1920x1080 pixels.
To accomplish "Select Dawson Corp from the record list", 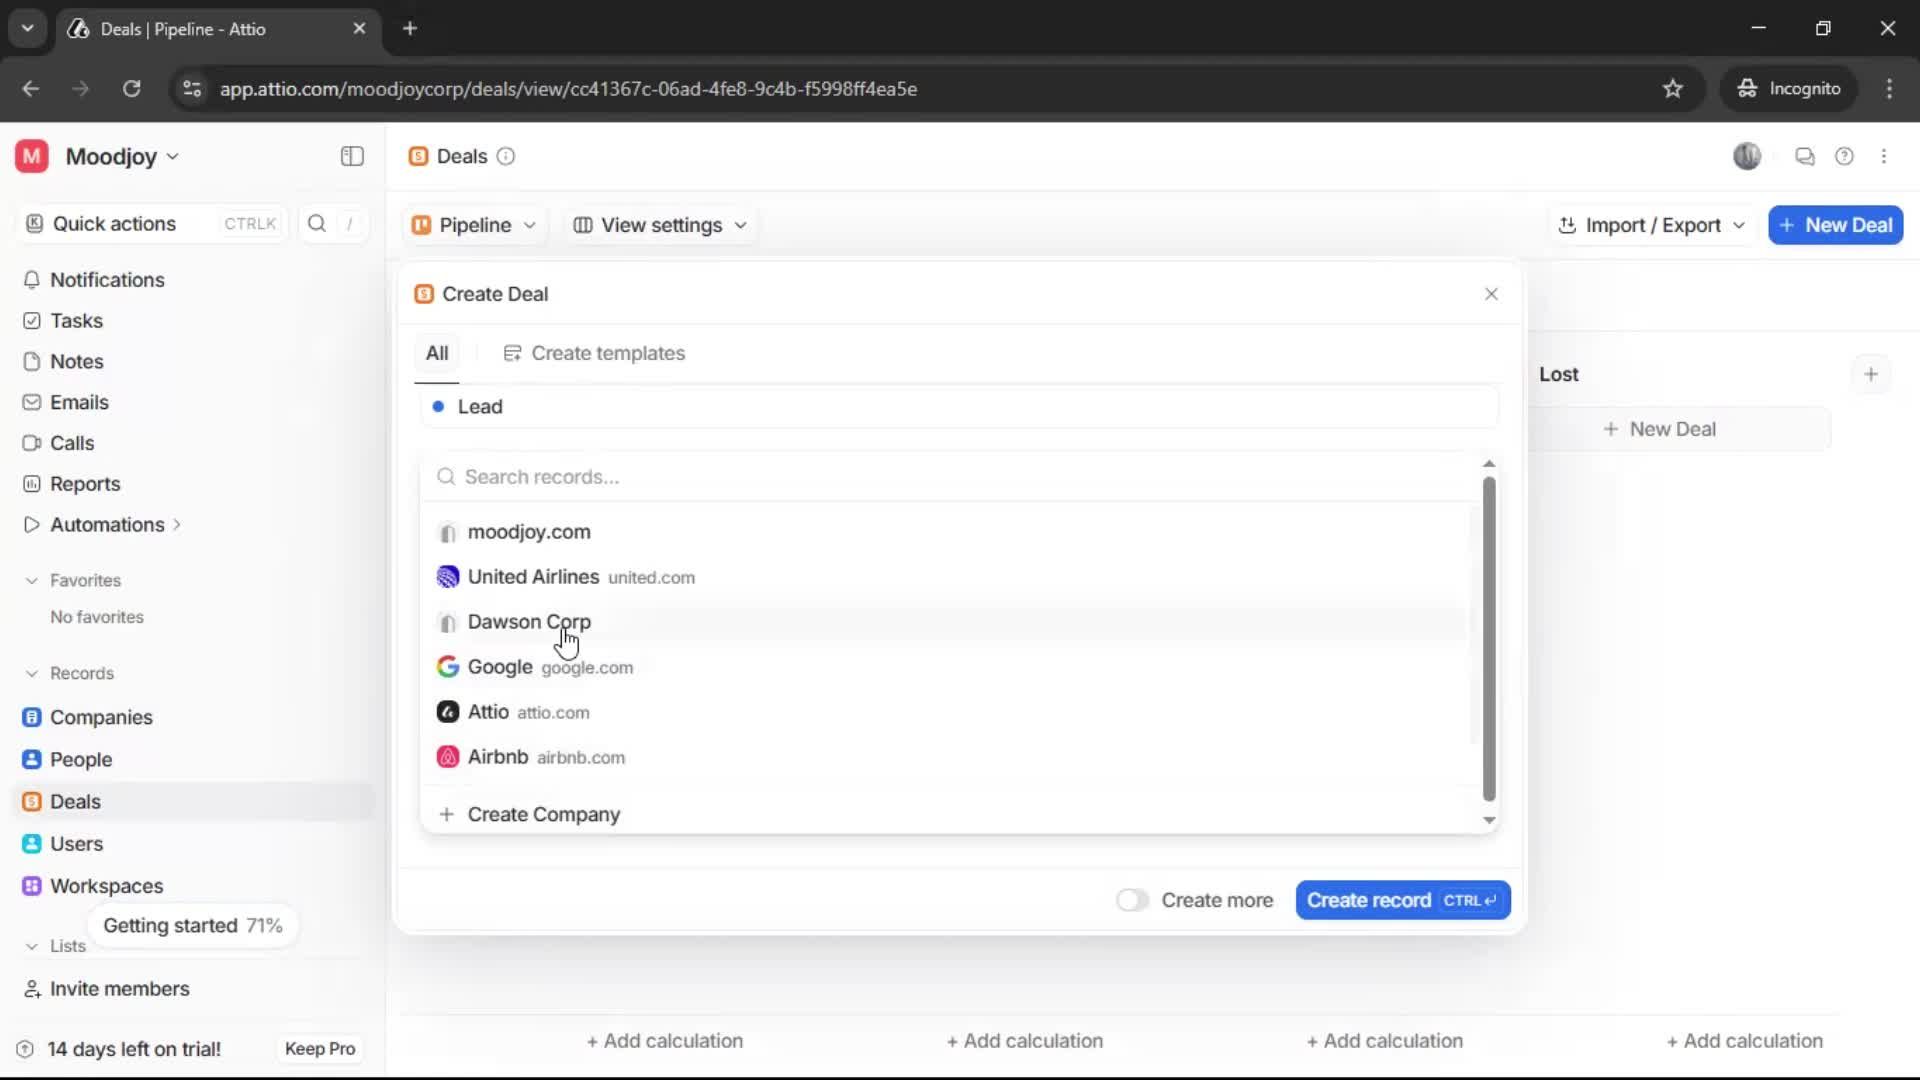I will [530, 622].
